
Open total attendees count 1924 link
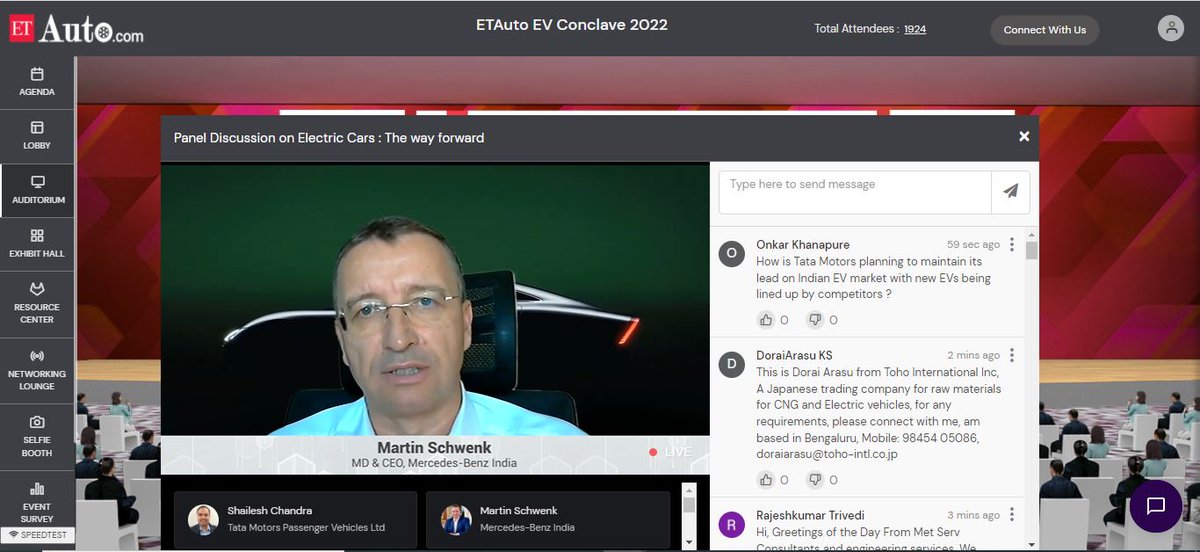914,29
